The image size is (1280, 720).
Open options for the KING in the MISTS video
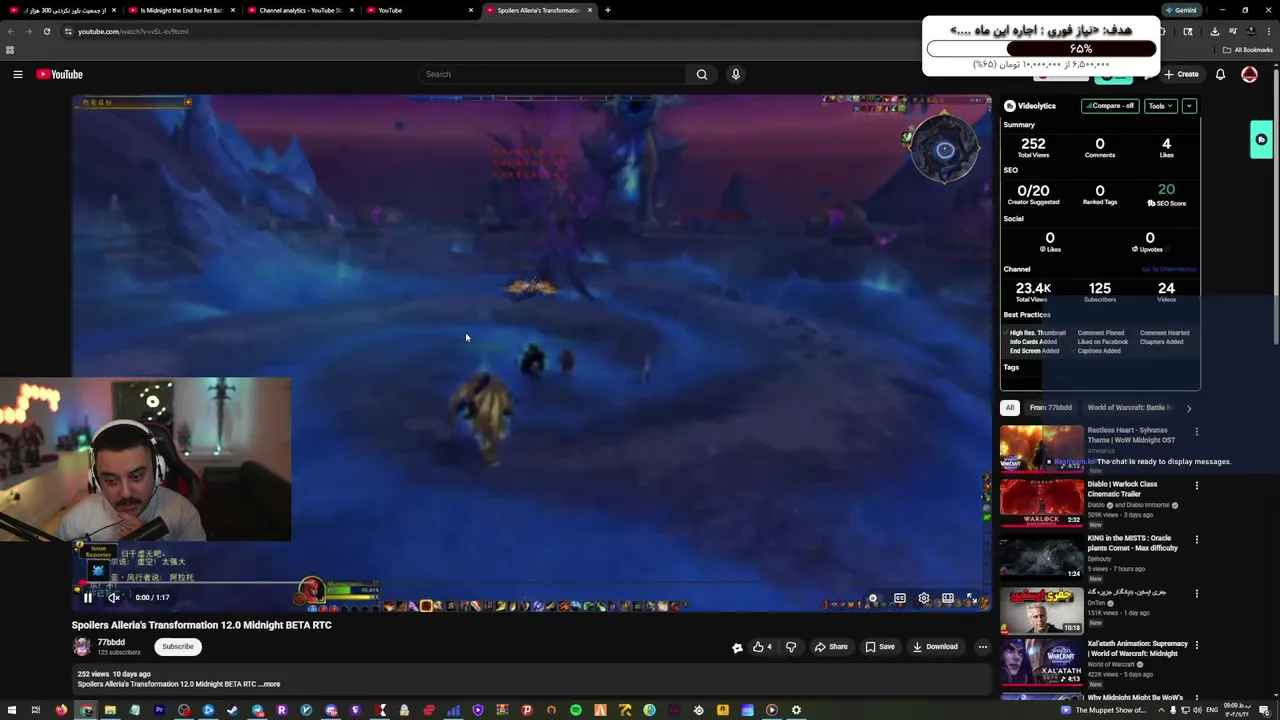(x=1196, y=540)
